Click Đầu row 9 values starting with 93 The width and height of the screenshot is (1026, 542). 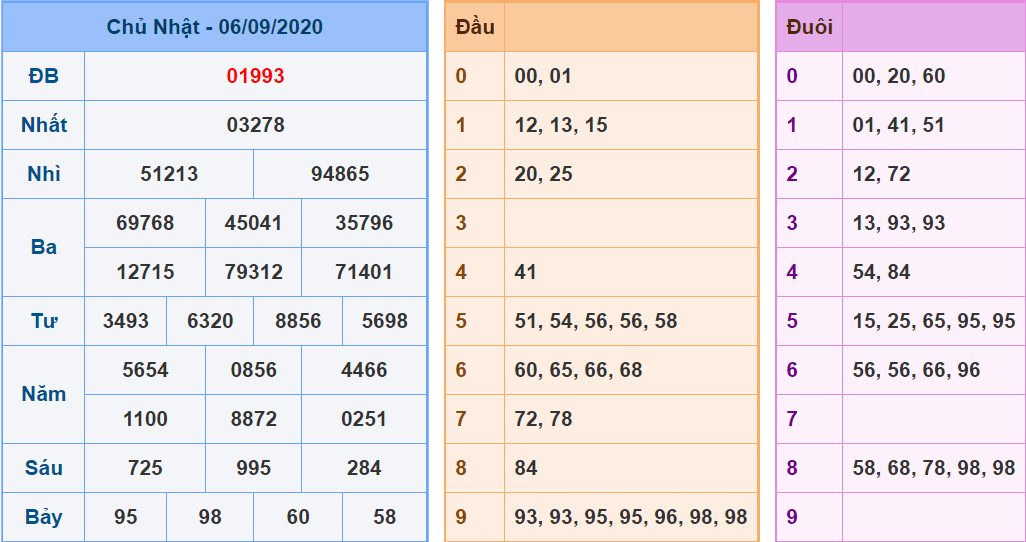[630, 517]
